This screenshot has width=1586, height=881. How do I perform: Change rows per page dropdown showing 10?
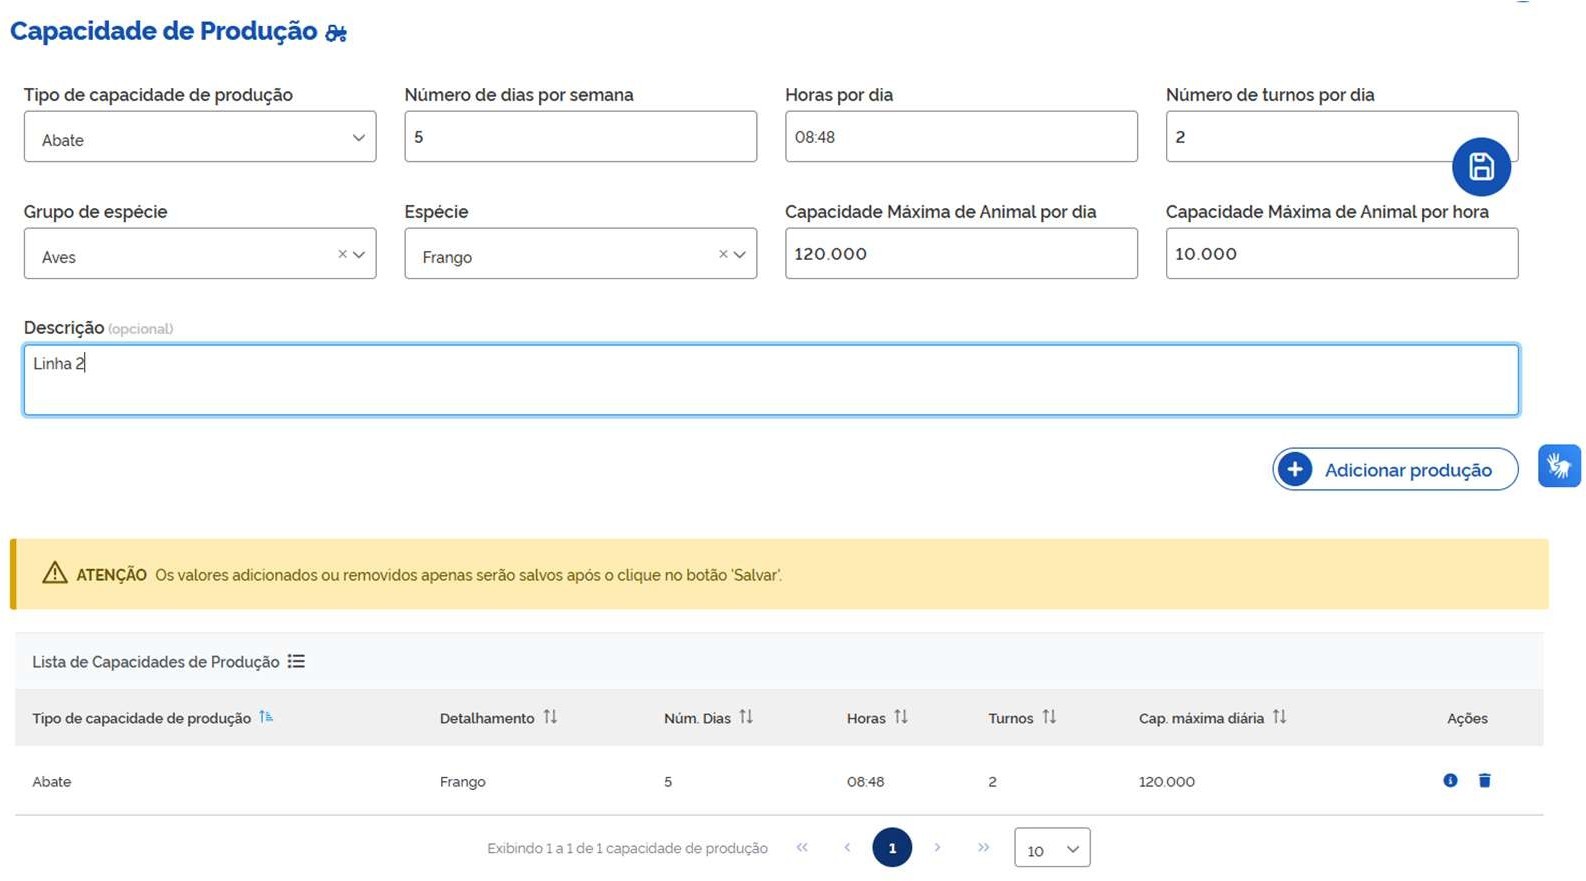1052,849
